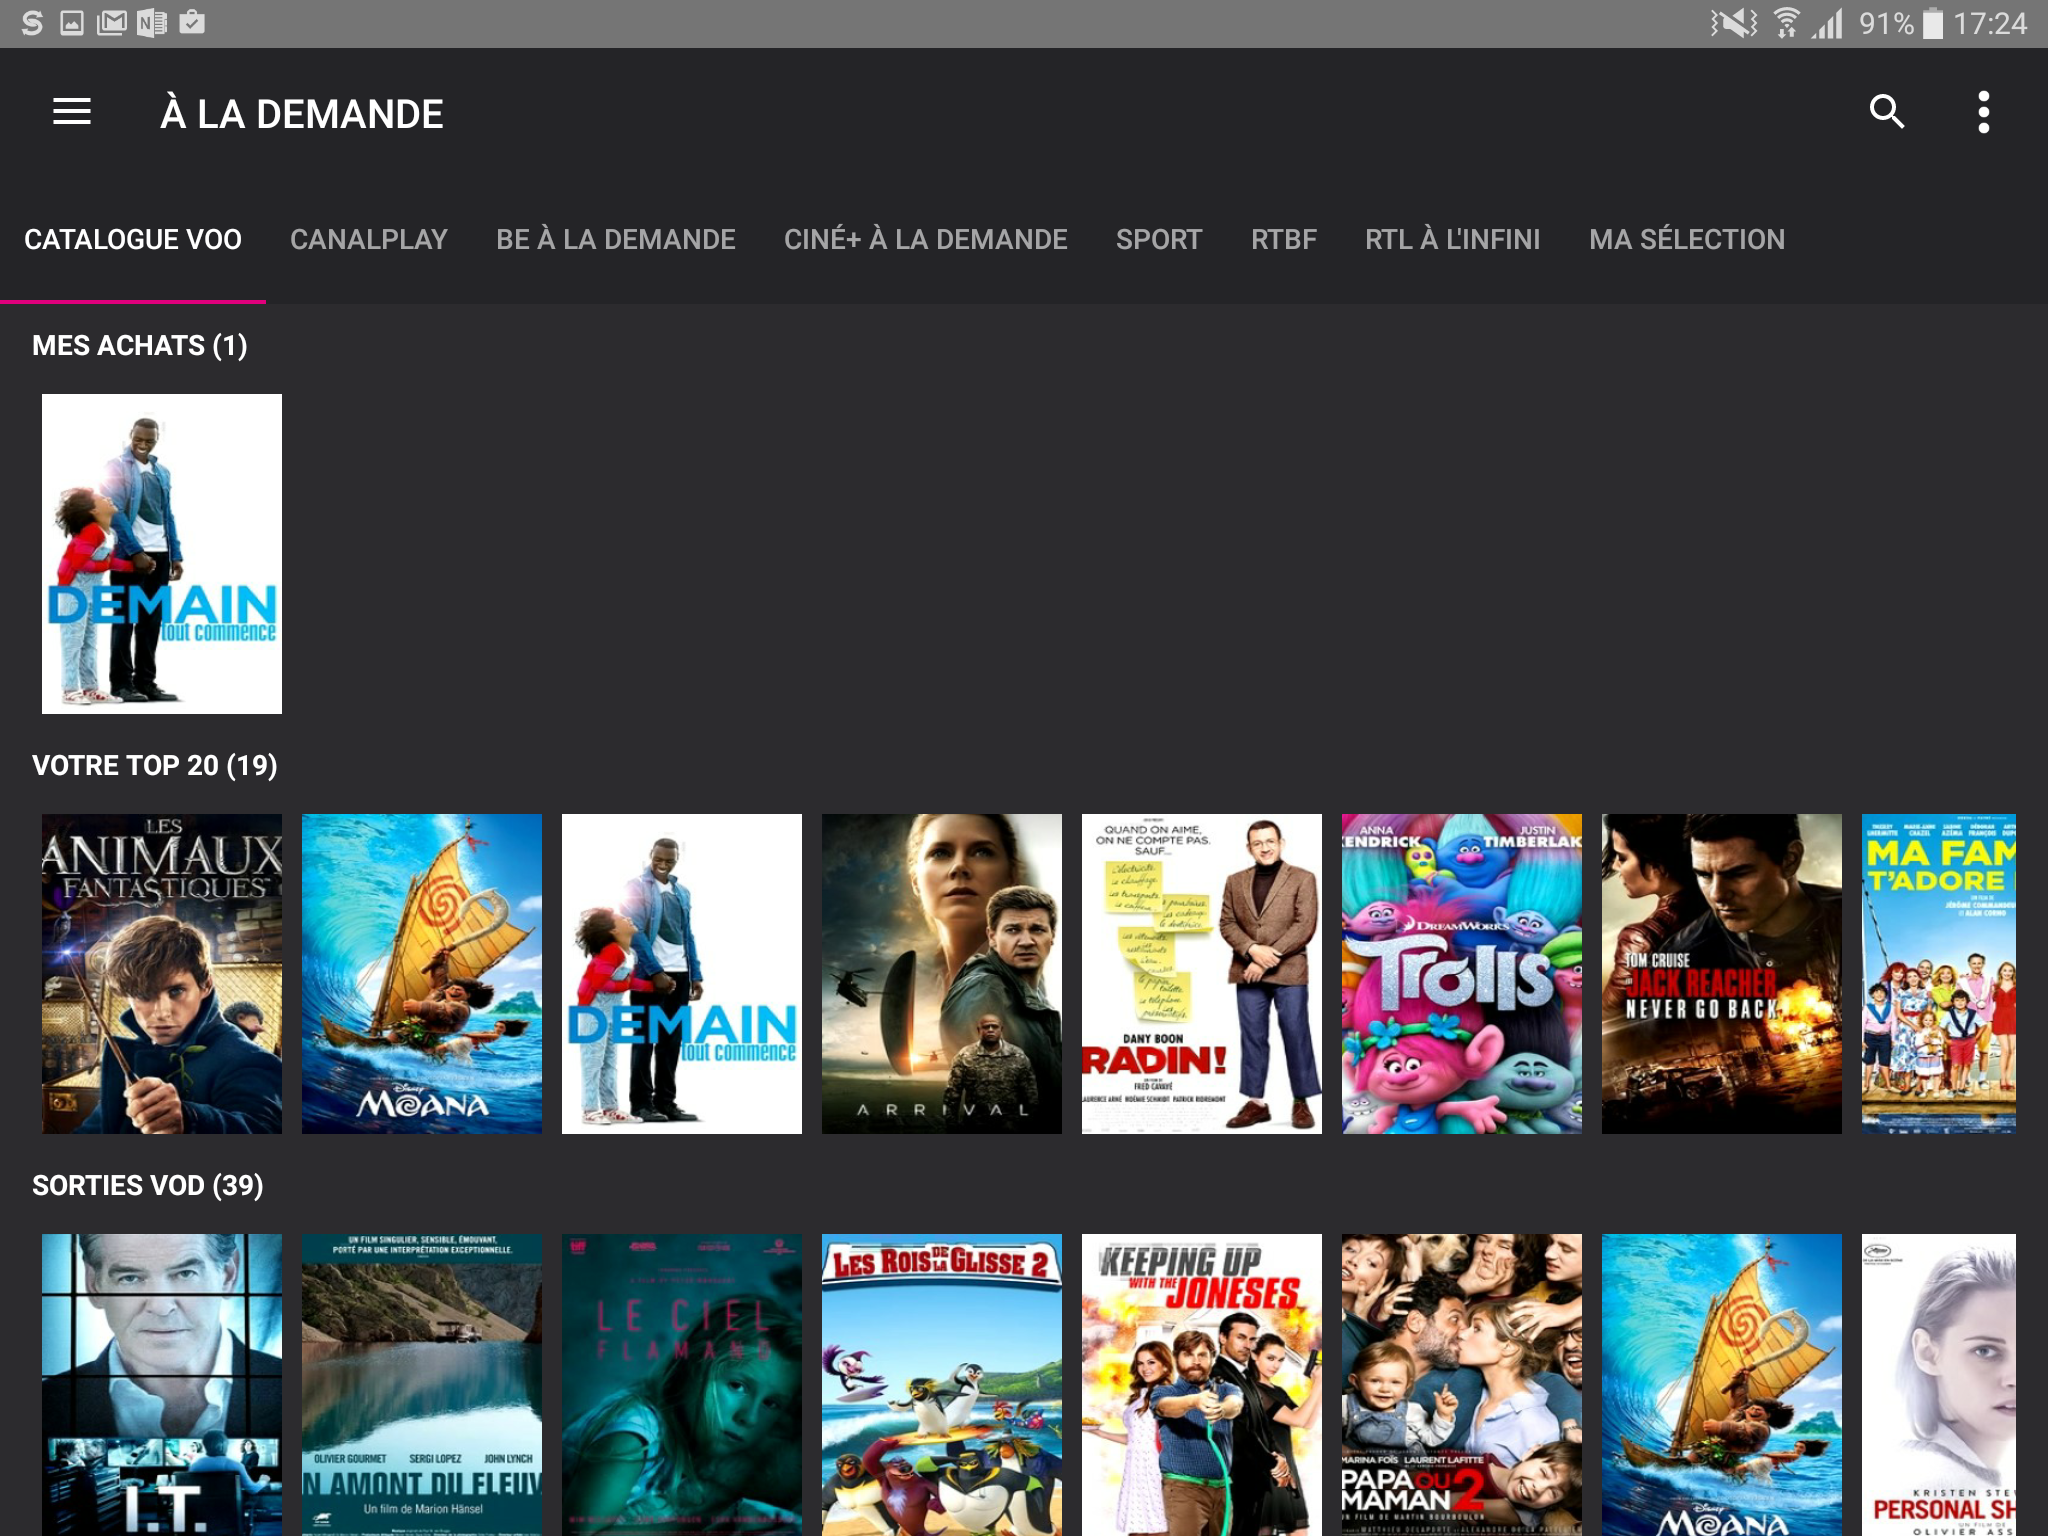This screenshot has height=1536, width=2048.
Task: Open the Arrival movie poster
Action: click(x=941, y=974)
